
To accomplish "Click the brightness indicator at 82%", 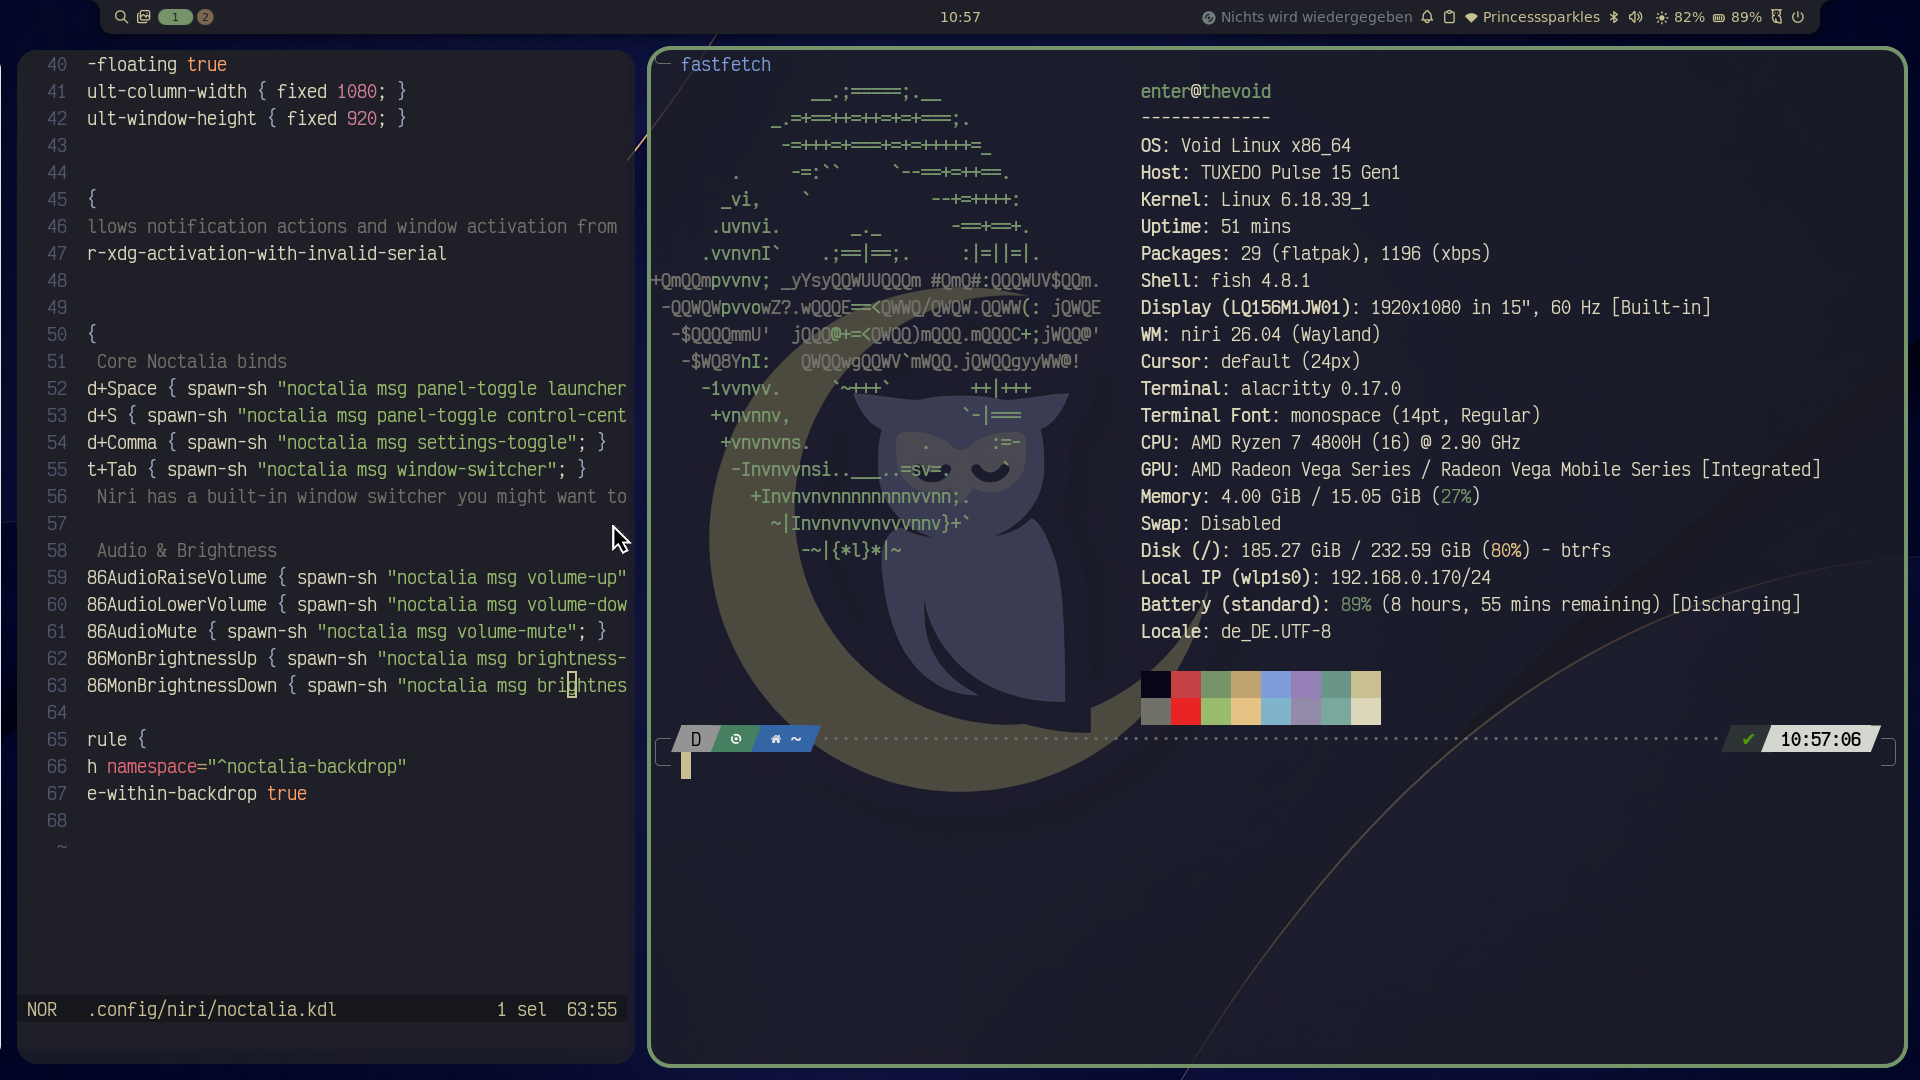I will click(1680, 17).
